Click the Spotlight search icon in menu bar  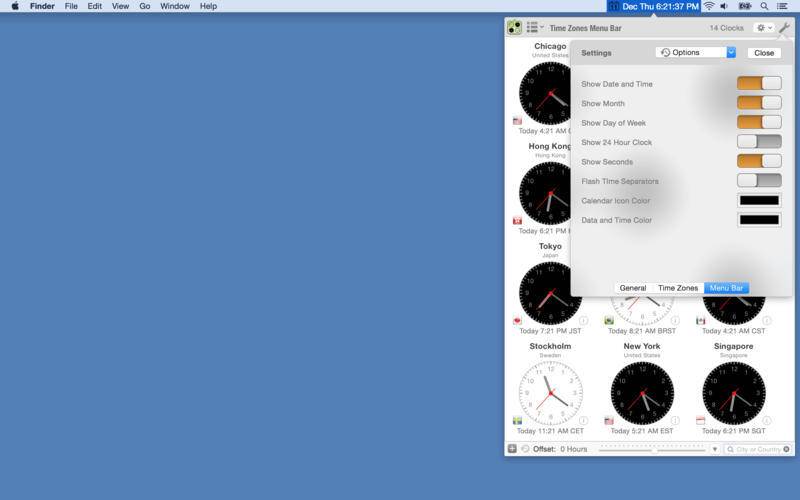764,6
